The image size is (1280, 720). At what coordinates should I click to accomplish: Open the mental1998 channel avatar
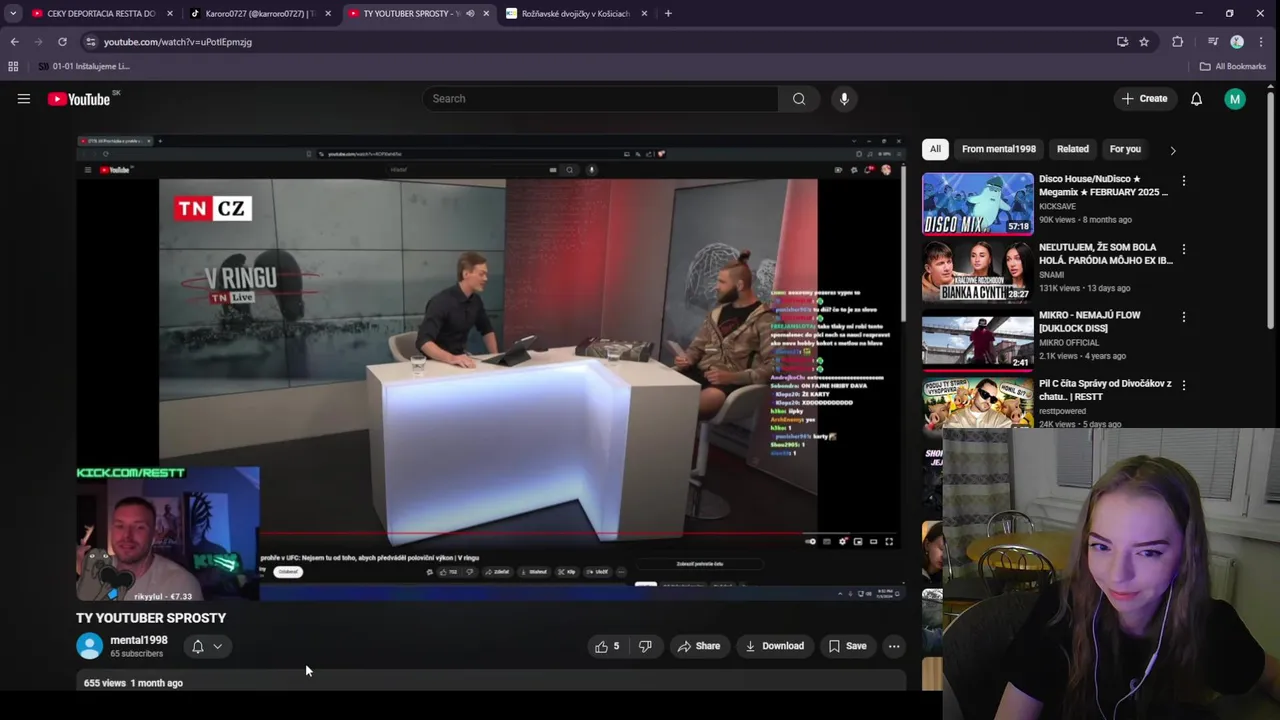[90, 646]
